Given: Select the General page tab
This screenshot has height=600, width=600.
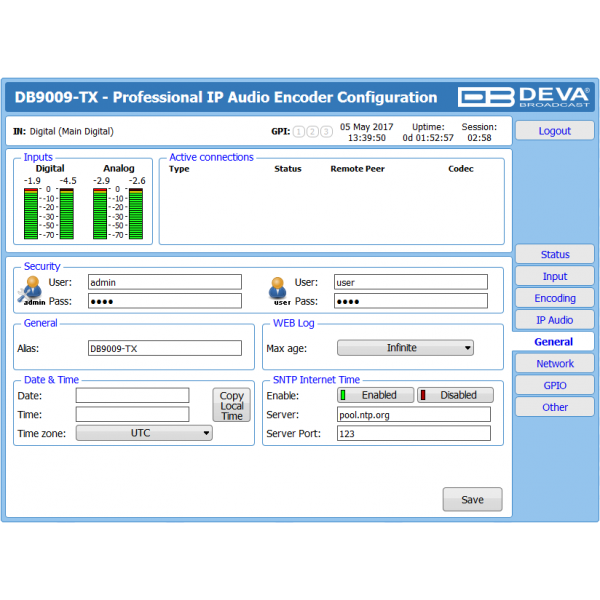Looking at the screenshot, I should pyautogui.click(x=553, y=342).
